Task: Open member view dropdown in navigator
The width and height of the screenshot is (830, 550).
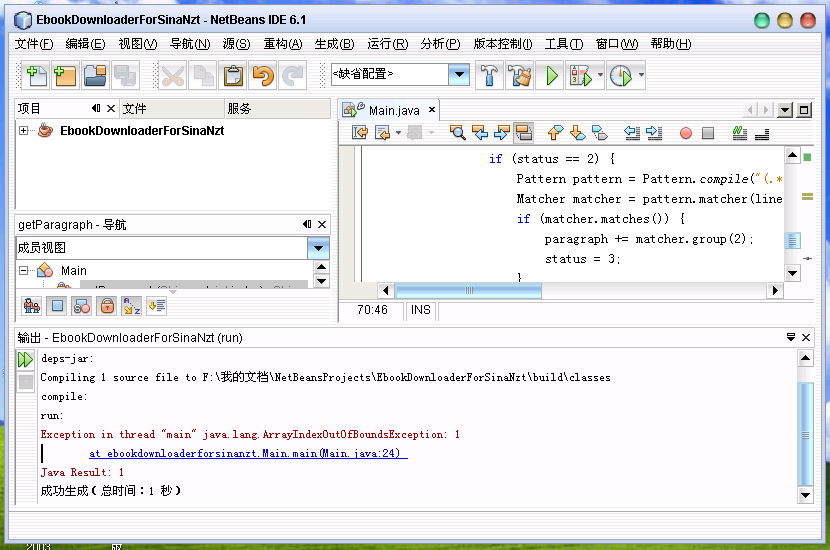Action: point(318,248)
